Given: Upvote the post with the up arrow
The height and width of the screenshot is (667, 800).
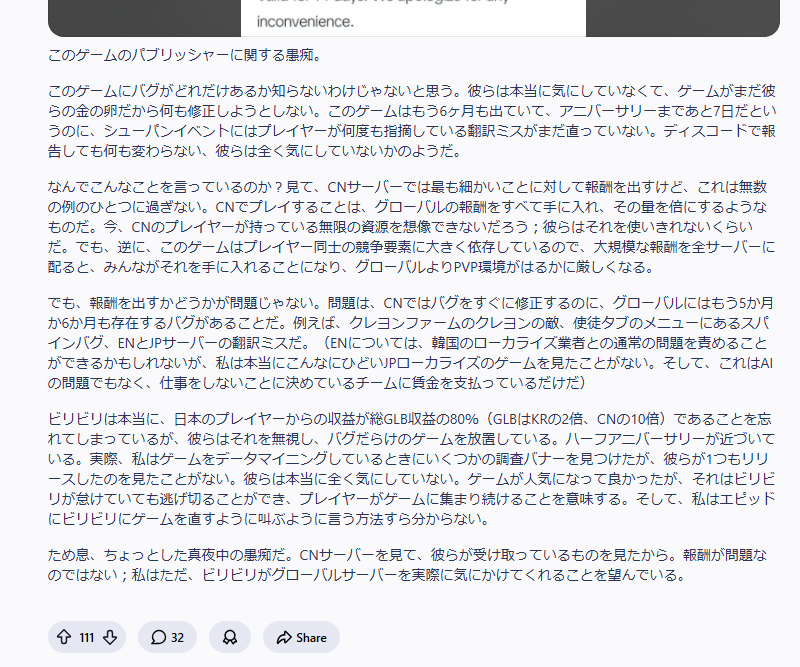Looking at the screenshot, I should 63,637.
